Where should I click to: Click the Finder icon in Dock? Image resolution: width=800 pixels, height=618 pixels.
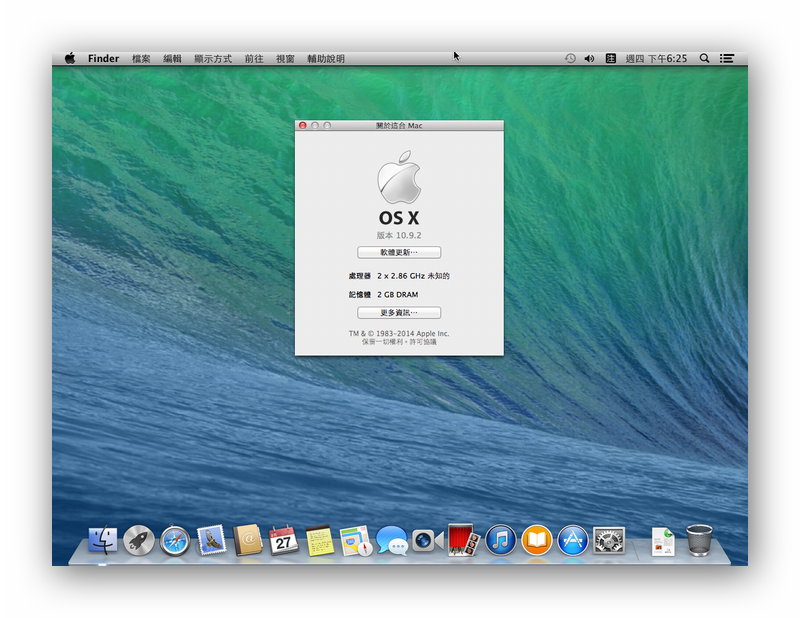point(103,540)
